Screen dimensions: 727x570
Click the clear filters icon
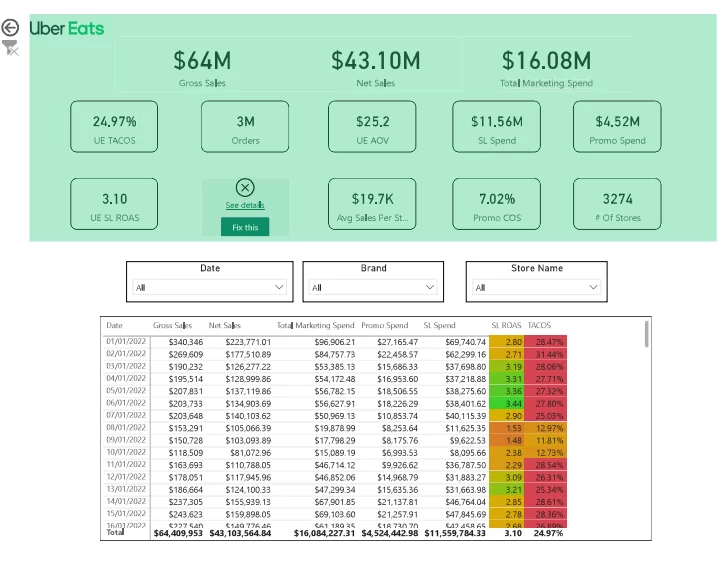(x=10, y=48)
